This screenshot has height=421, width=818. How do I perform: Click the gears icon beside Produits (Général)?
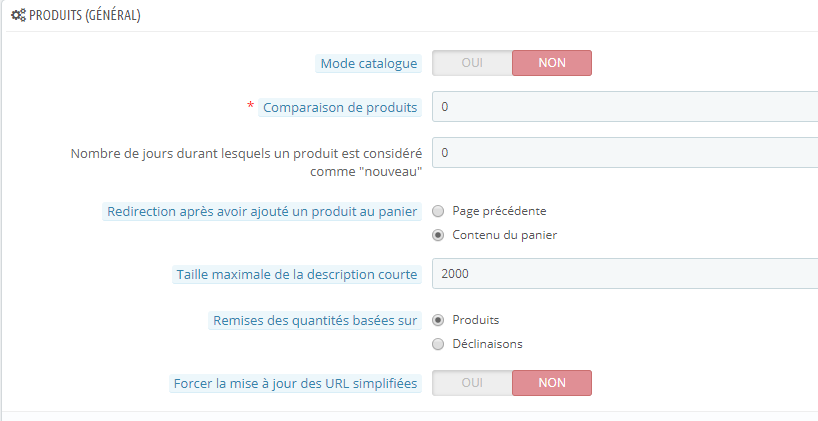coord(18,17)
